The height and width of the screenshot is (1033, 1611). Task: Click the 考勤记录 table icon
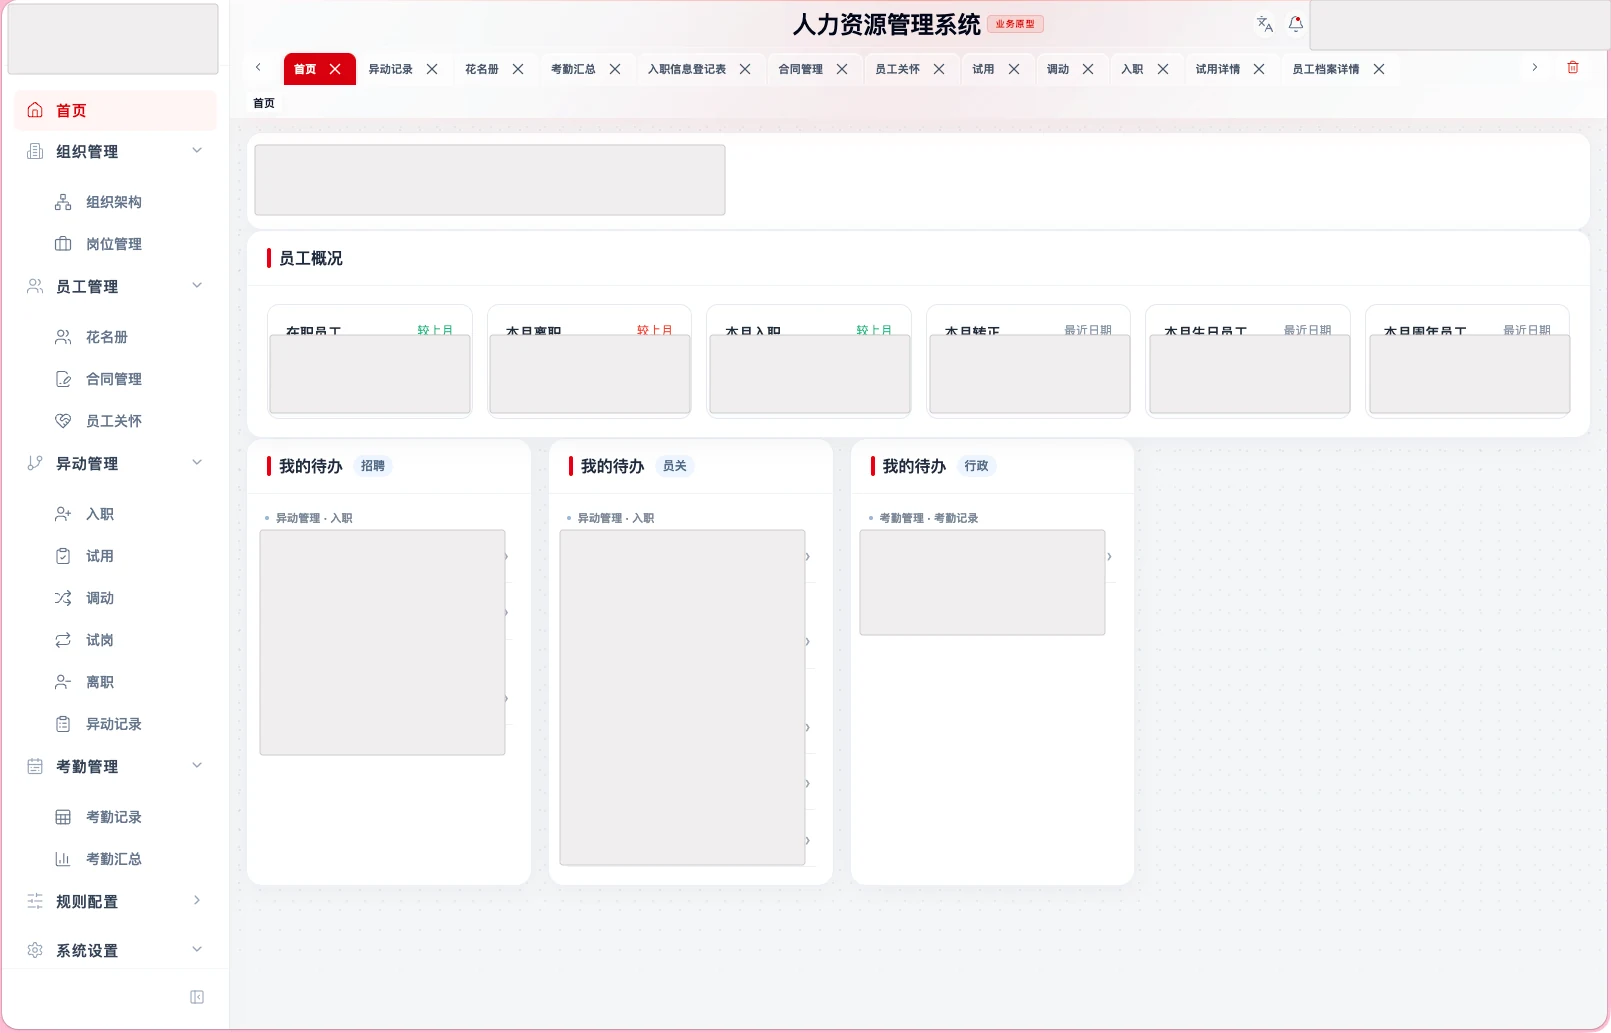click(63, 817)
